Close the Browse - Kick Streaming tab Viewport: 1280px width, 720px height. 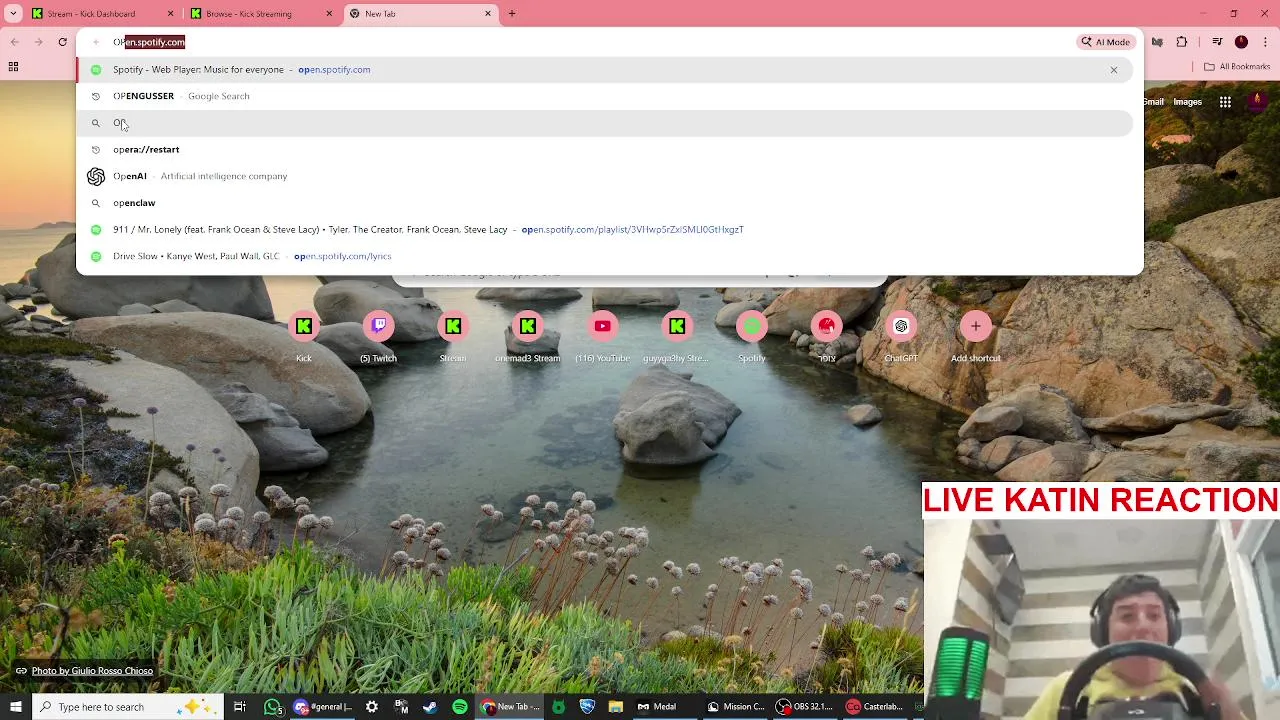(329, 14)
